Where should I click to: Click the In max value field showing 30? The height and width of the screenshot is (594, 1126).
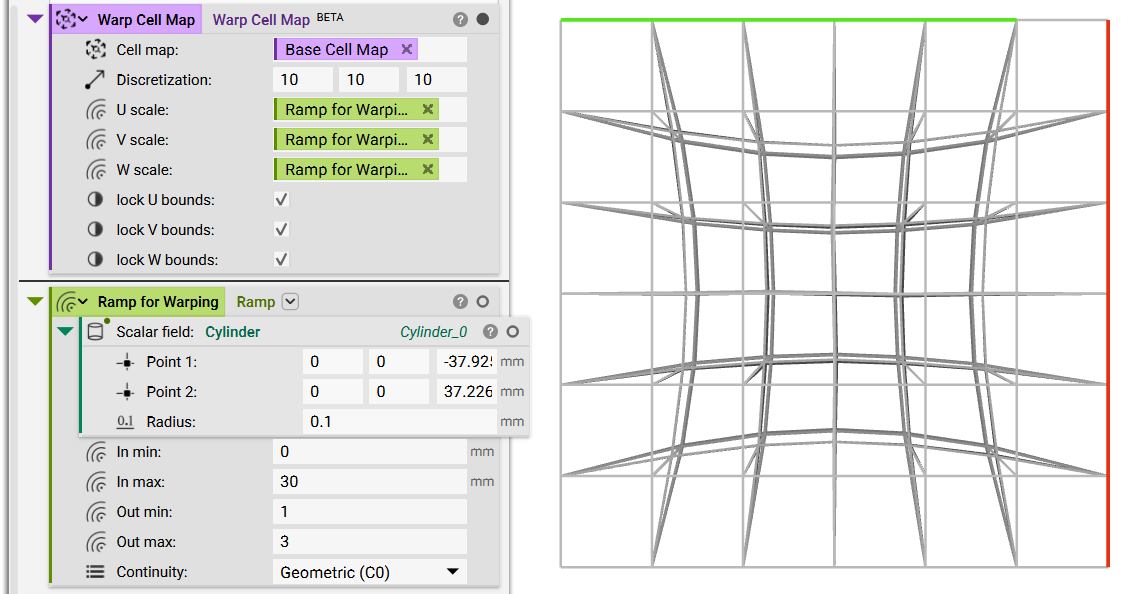click(369, 481)
